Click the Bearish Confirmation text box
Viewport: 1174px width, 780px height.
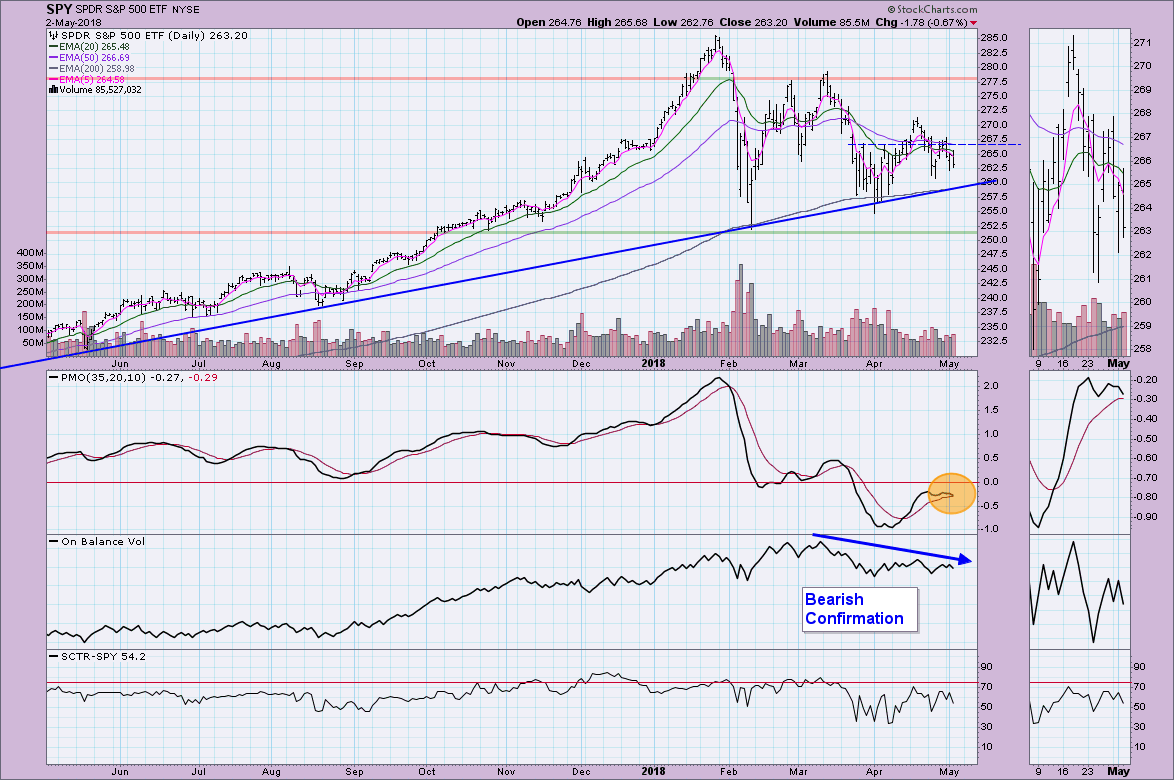point(860,609)
